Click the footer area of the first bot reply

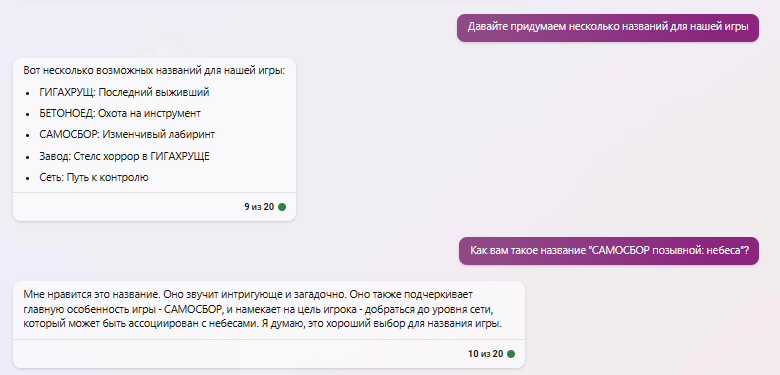point(154,207)
